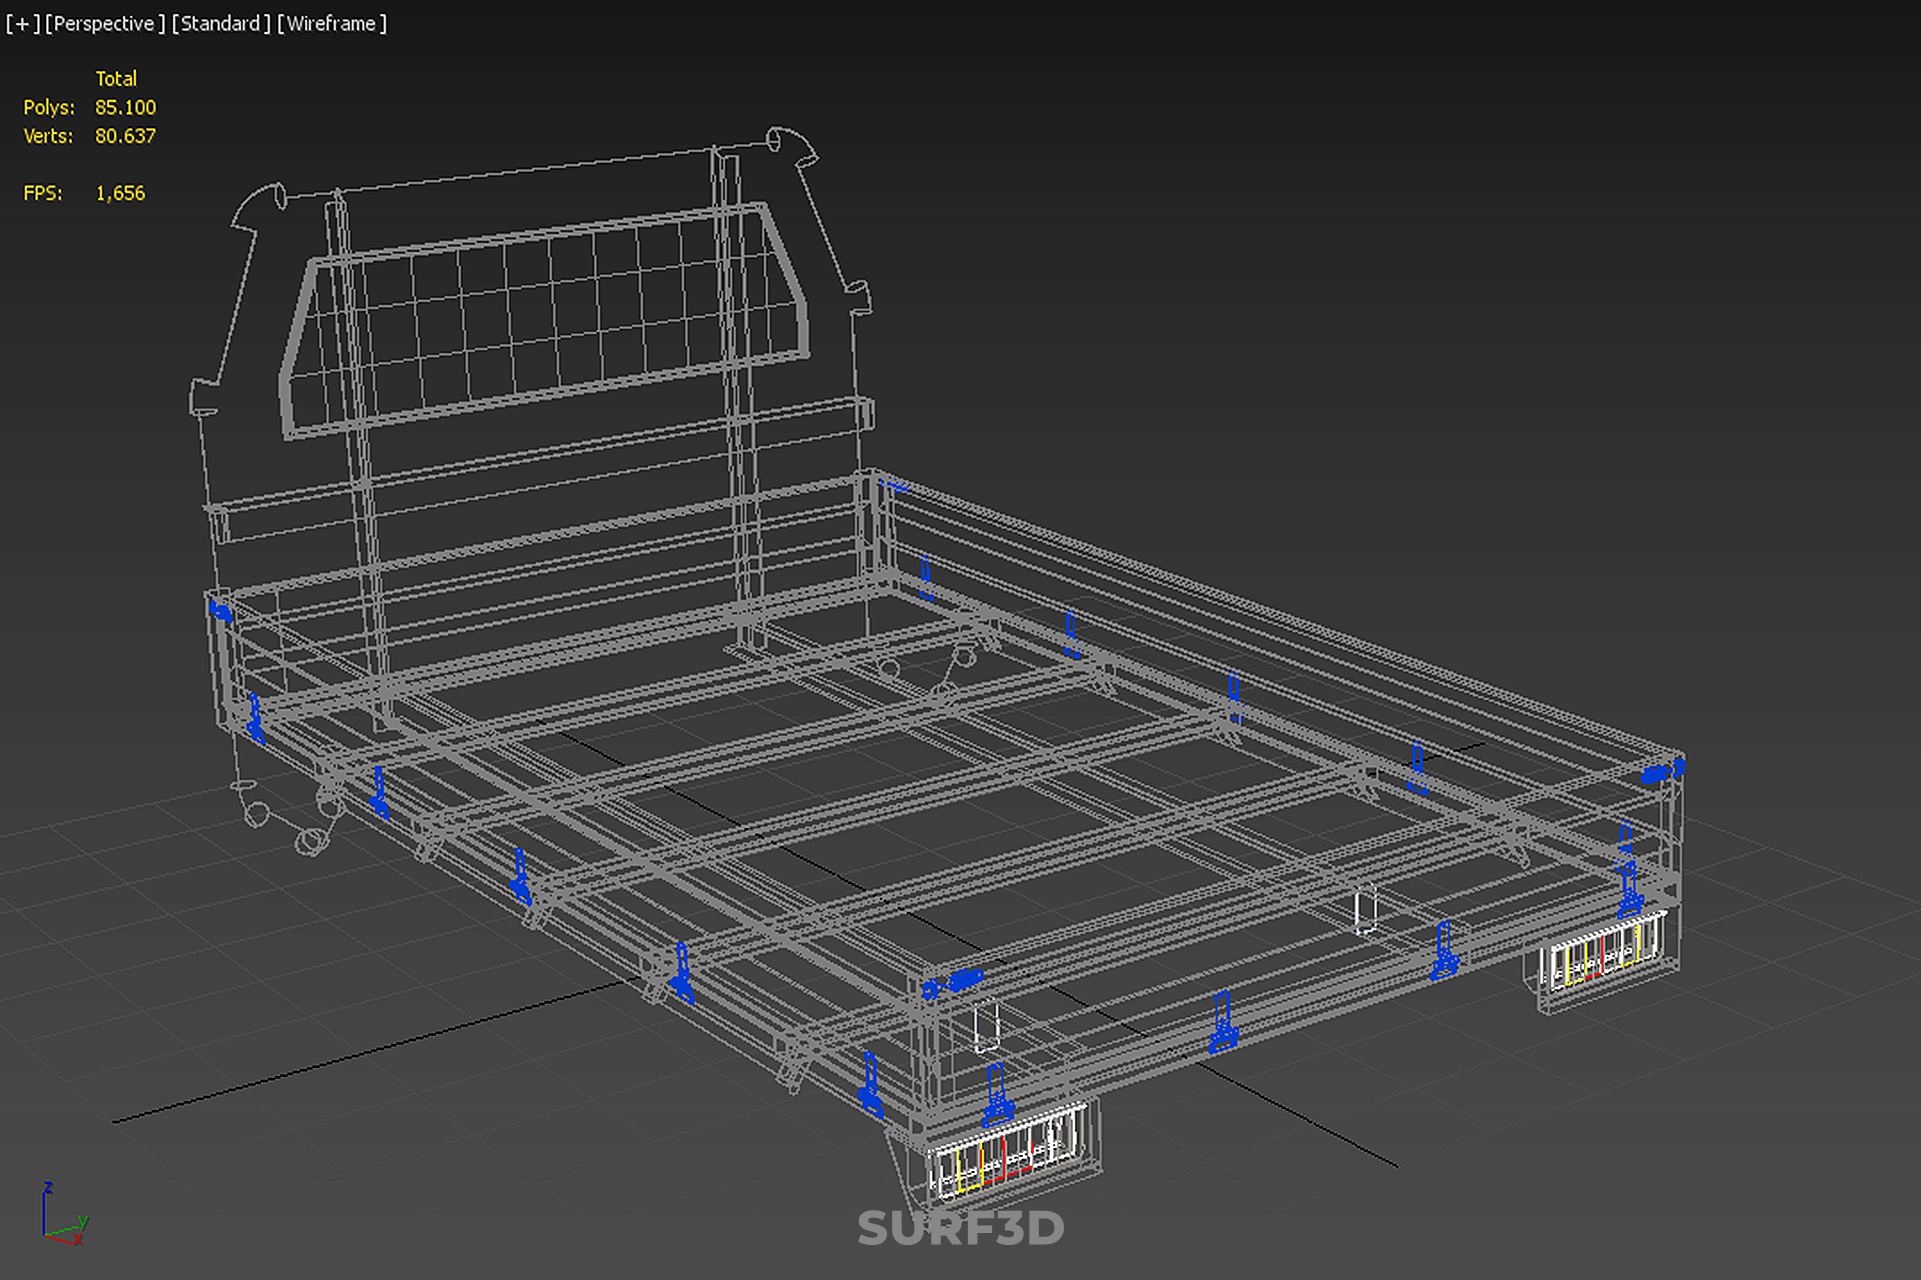This screenshot has width=1921, height=1280.
Task: Select the headboard mesh grille panel
Action: 545,320
